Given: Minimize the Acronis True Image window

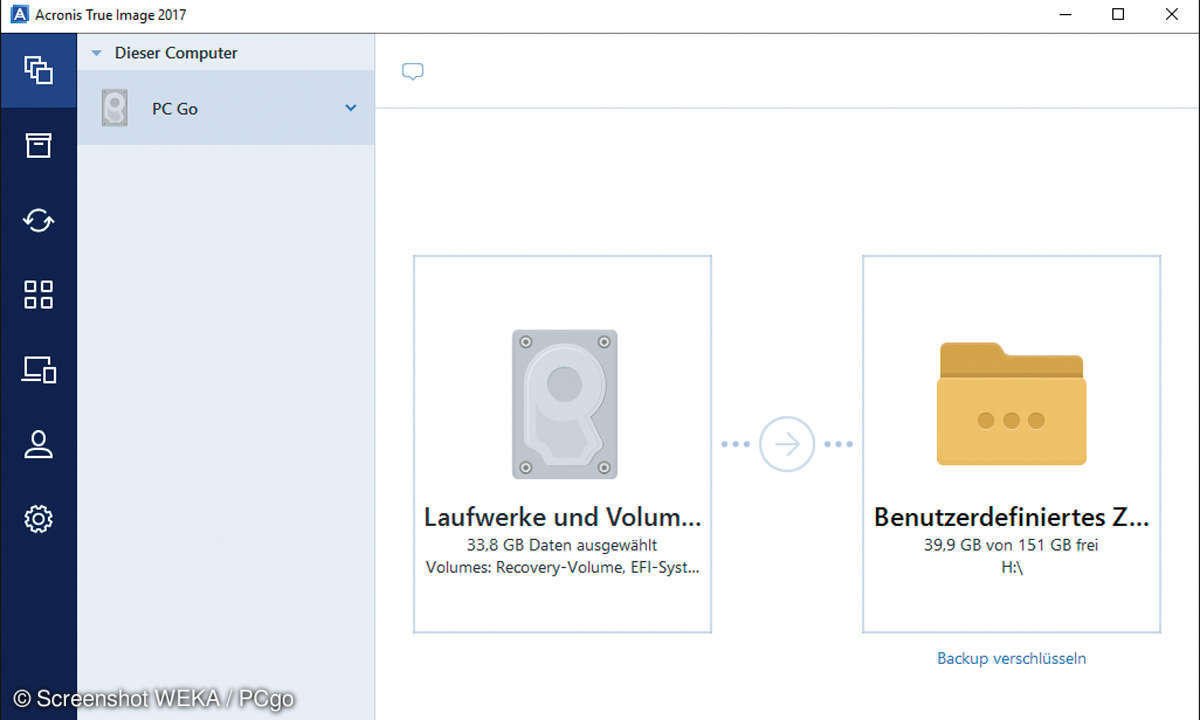Looking at the screenshot, I should pos(1064,15).
